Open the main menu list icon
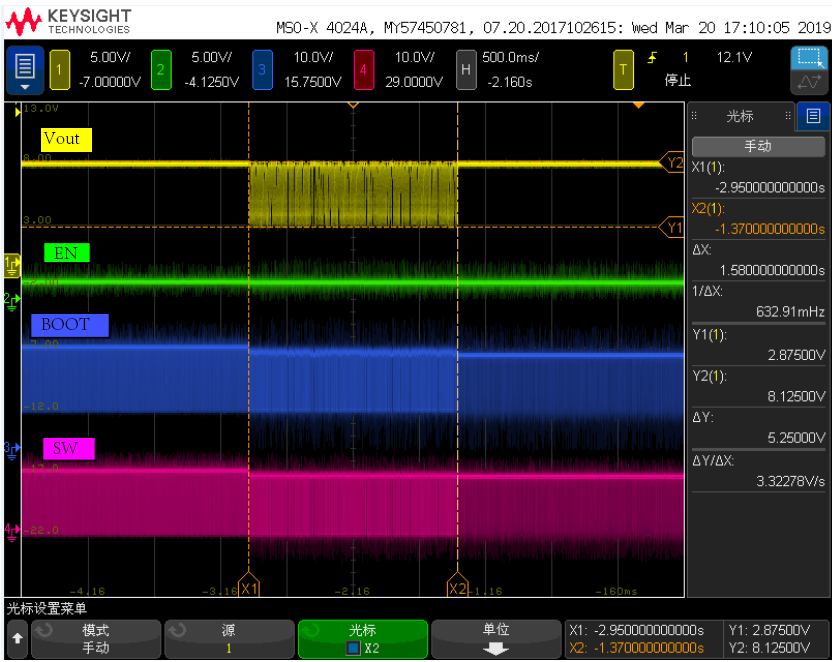Viewport: 834px width, 662px height. [x=24, y=70]
